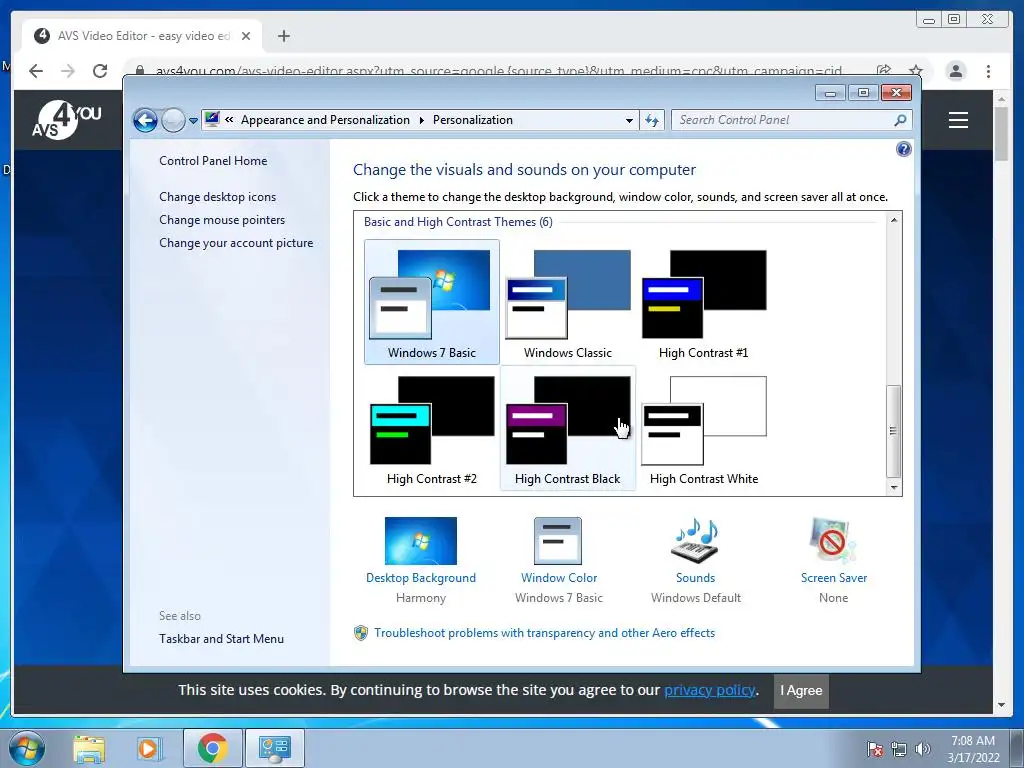Click the AVS Video Editor browser tab
The width and height of the screenshot is (1024, 768).
point(142,36)
